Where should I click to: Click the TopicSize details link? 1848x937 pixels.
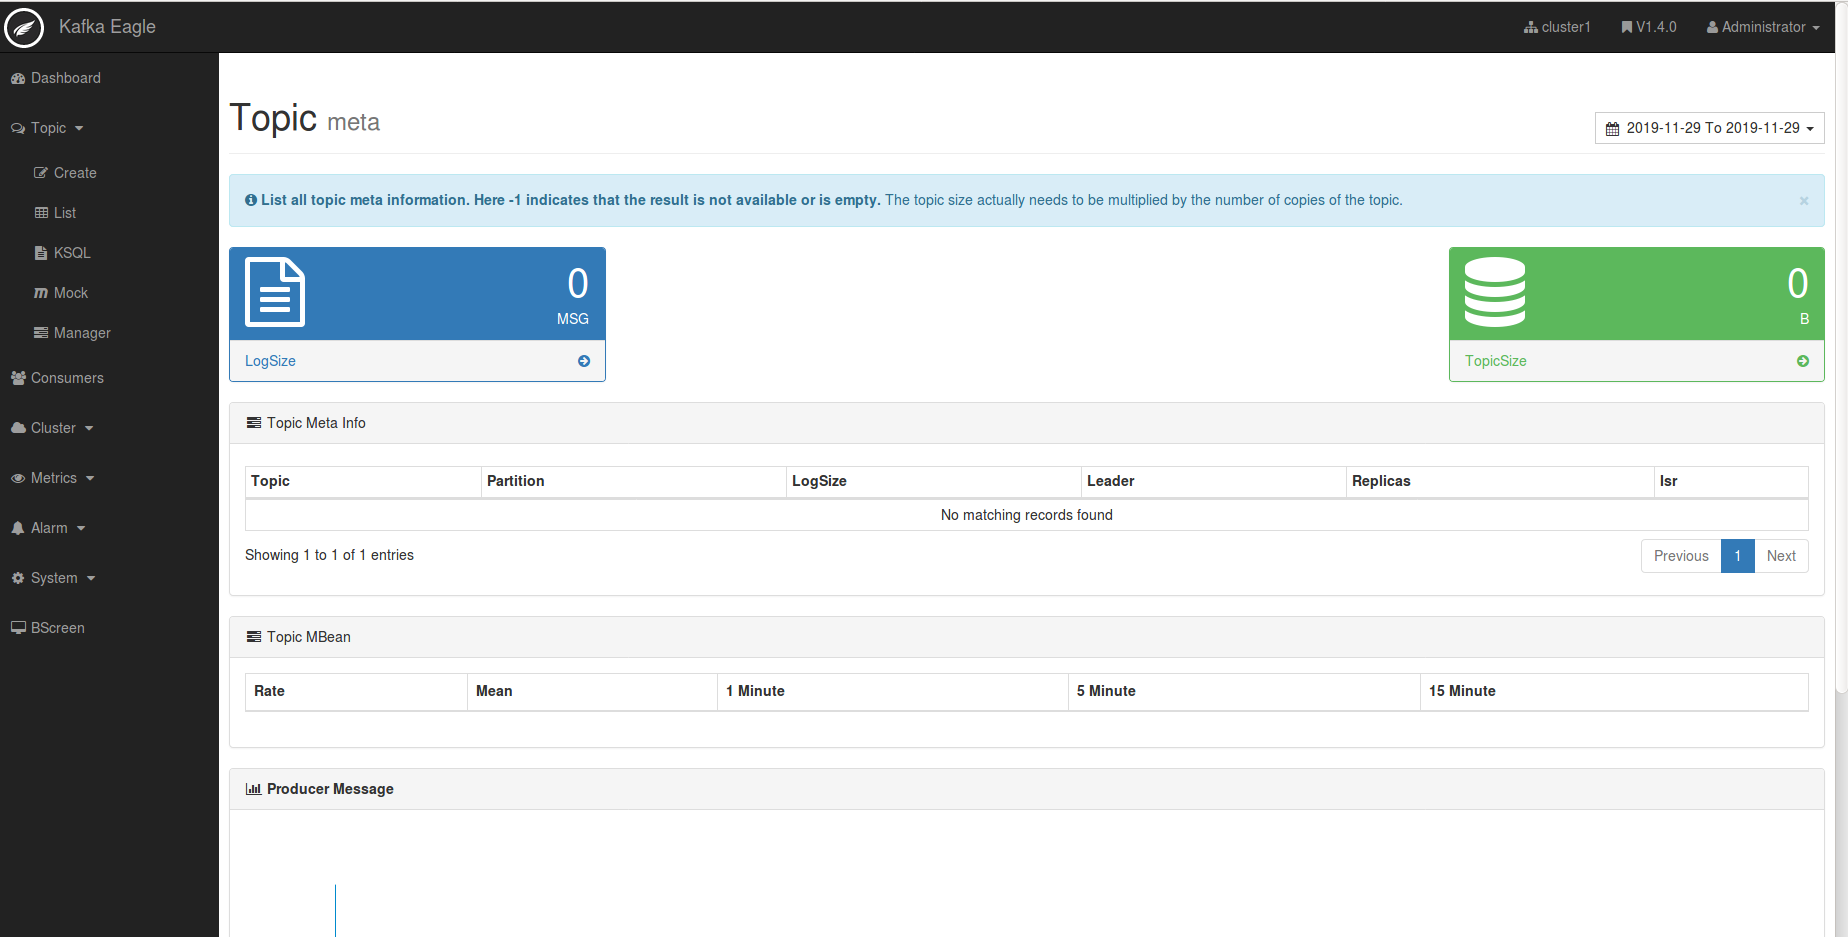1636,361
